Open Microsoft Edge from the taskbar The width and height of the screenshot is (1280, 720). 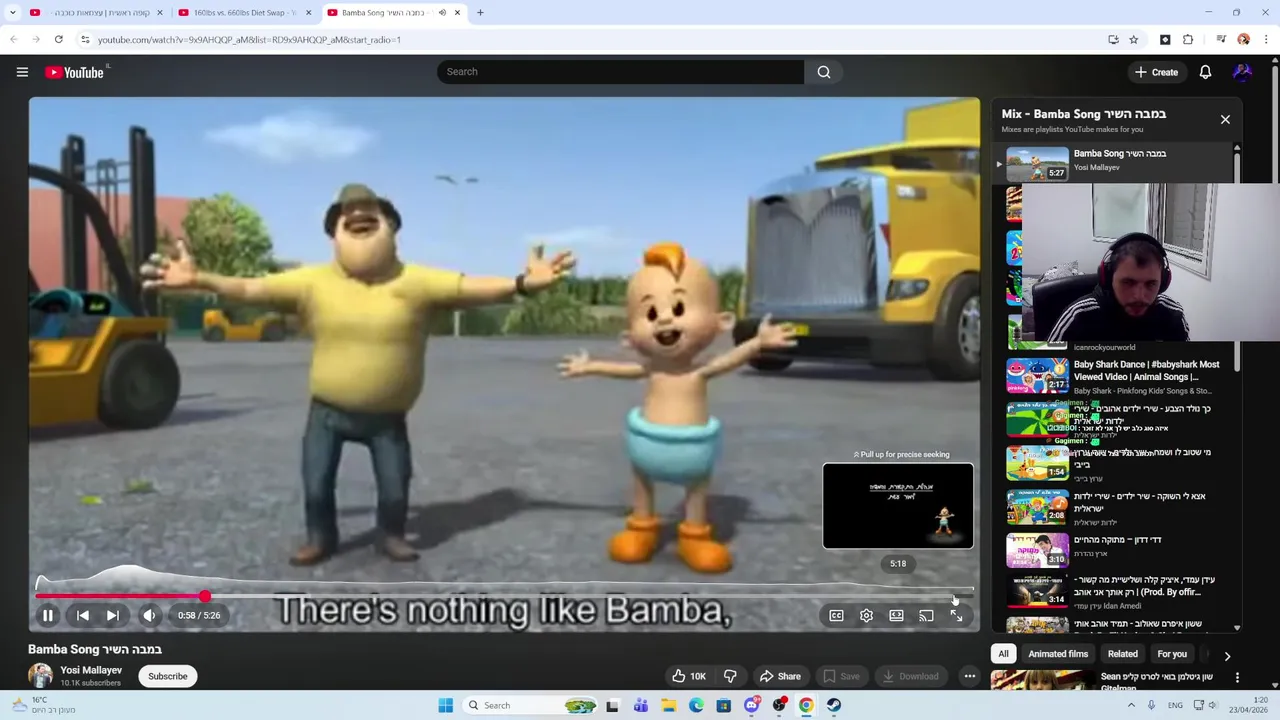coord(696,705)
